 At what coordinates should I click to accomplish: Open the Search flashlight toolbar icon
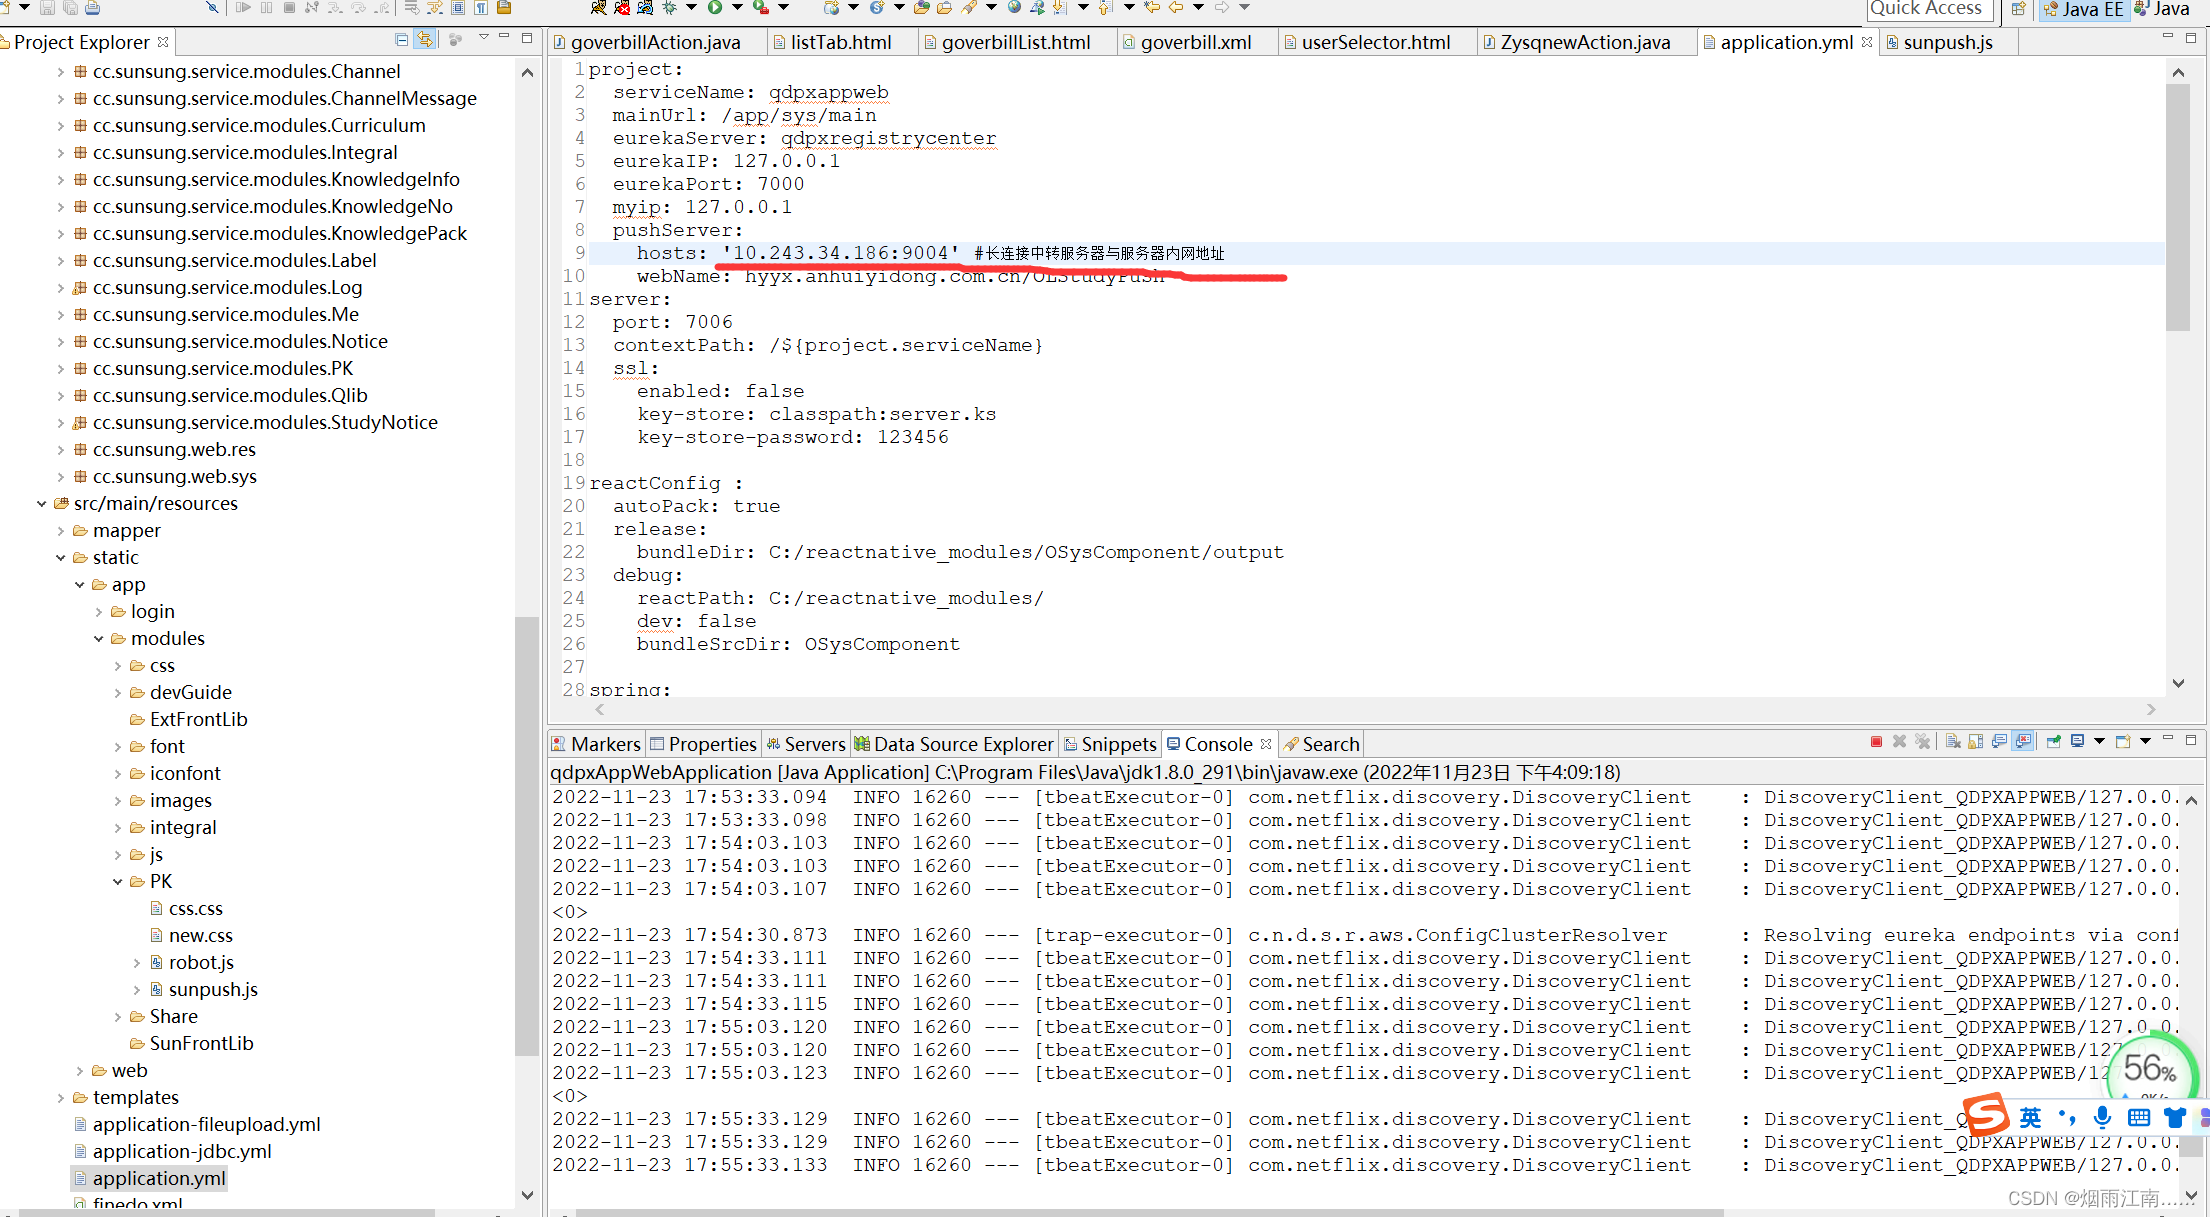(x=969, y=9)
